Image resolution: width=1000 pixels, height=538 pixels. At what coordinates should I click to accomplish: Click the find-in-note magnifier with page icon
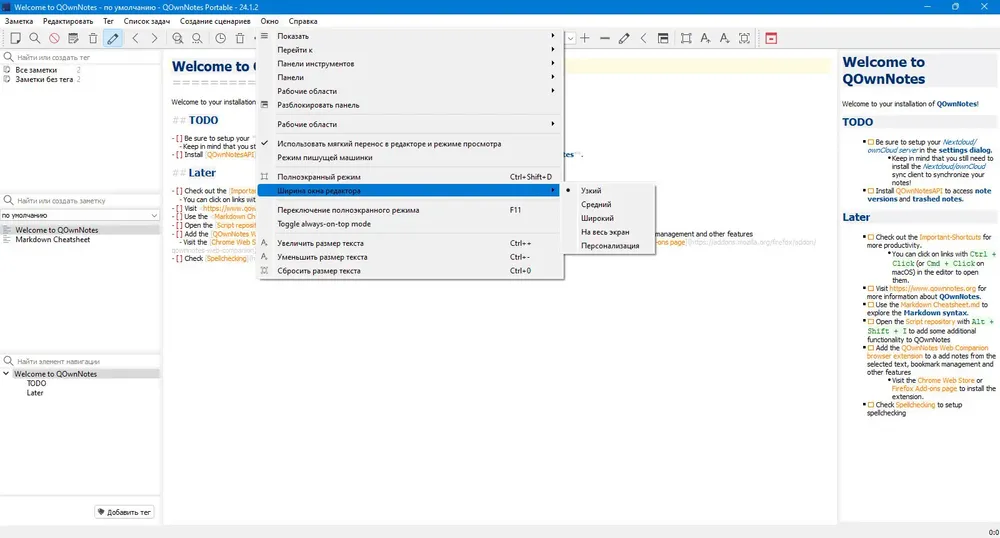(178, 38)
